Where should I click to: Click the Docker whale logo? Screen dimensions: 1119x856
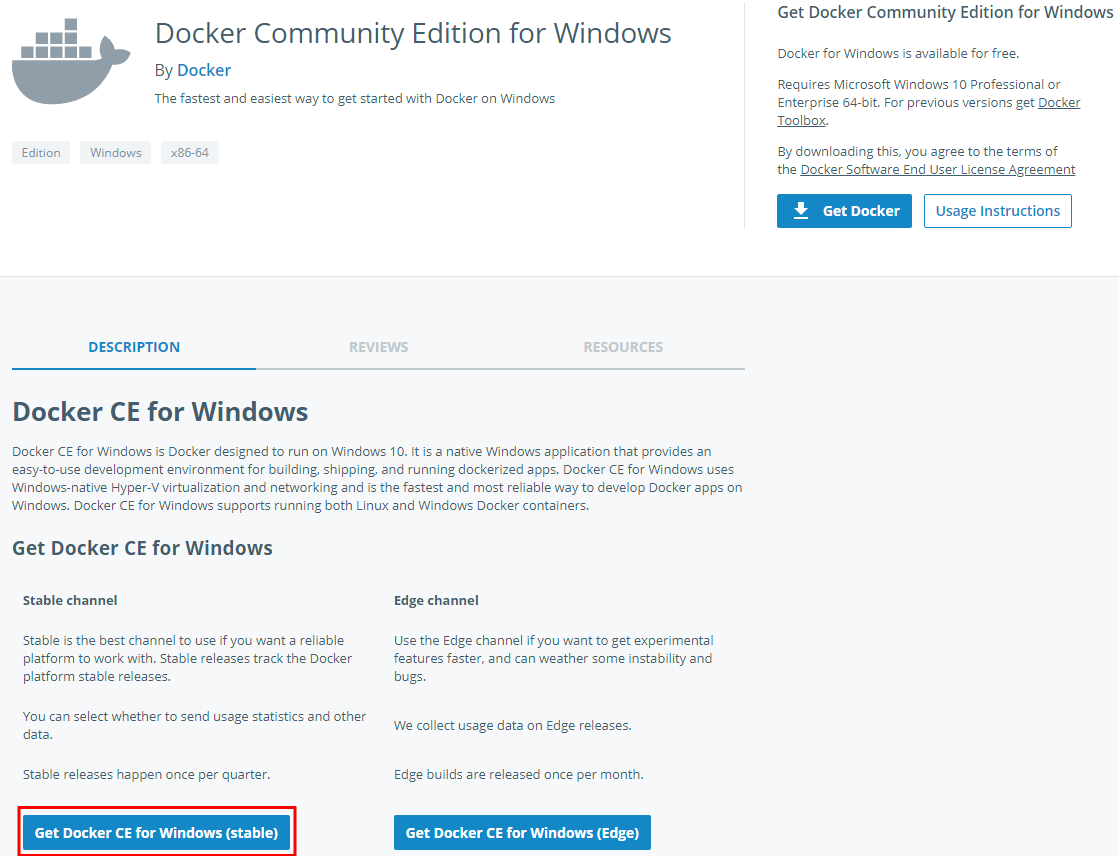coord(71,62)
